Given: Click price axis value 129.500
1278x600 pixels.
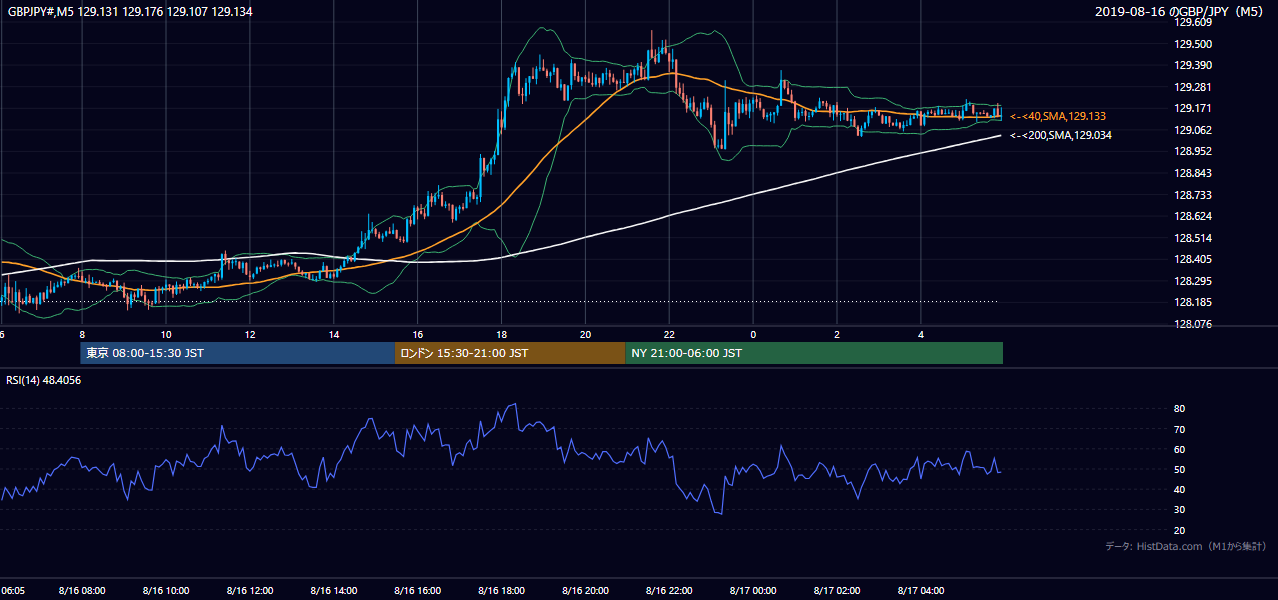Looking at the screenshot, I should tap(1192, 44).
